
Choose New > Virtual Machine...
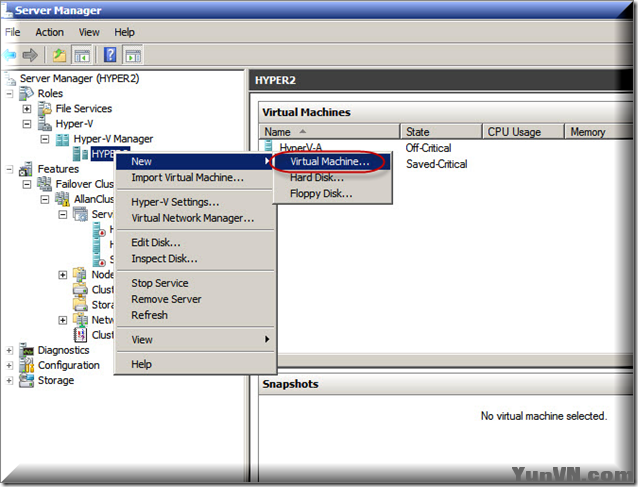[332, 162]
